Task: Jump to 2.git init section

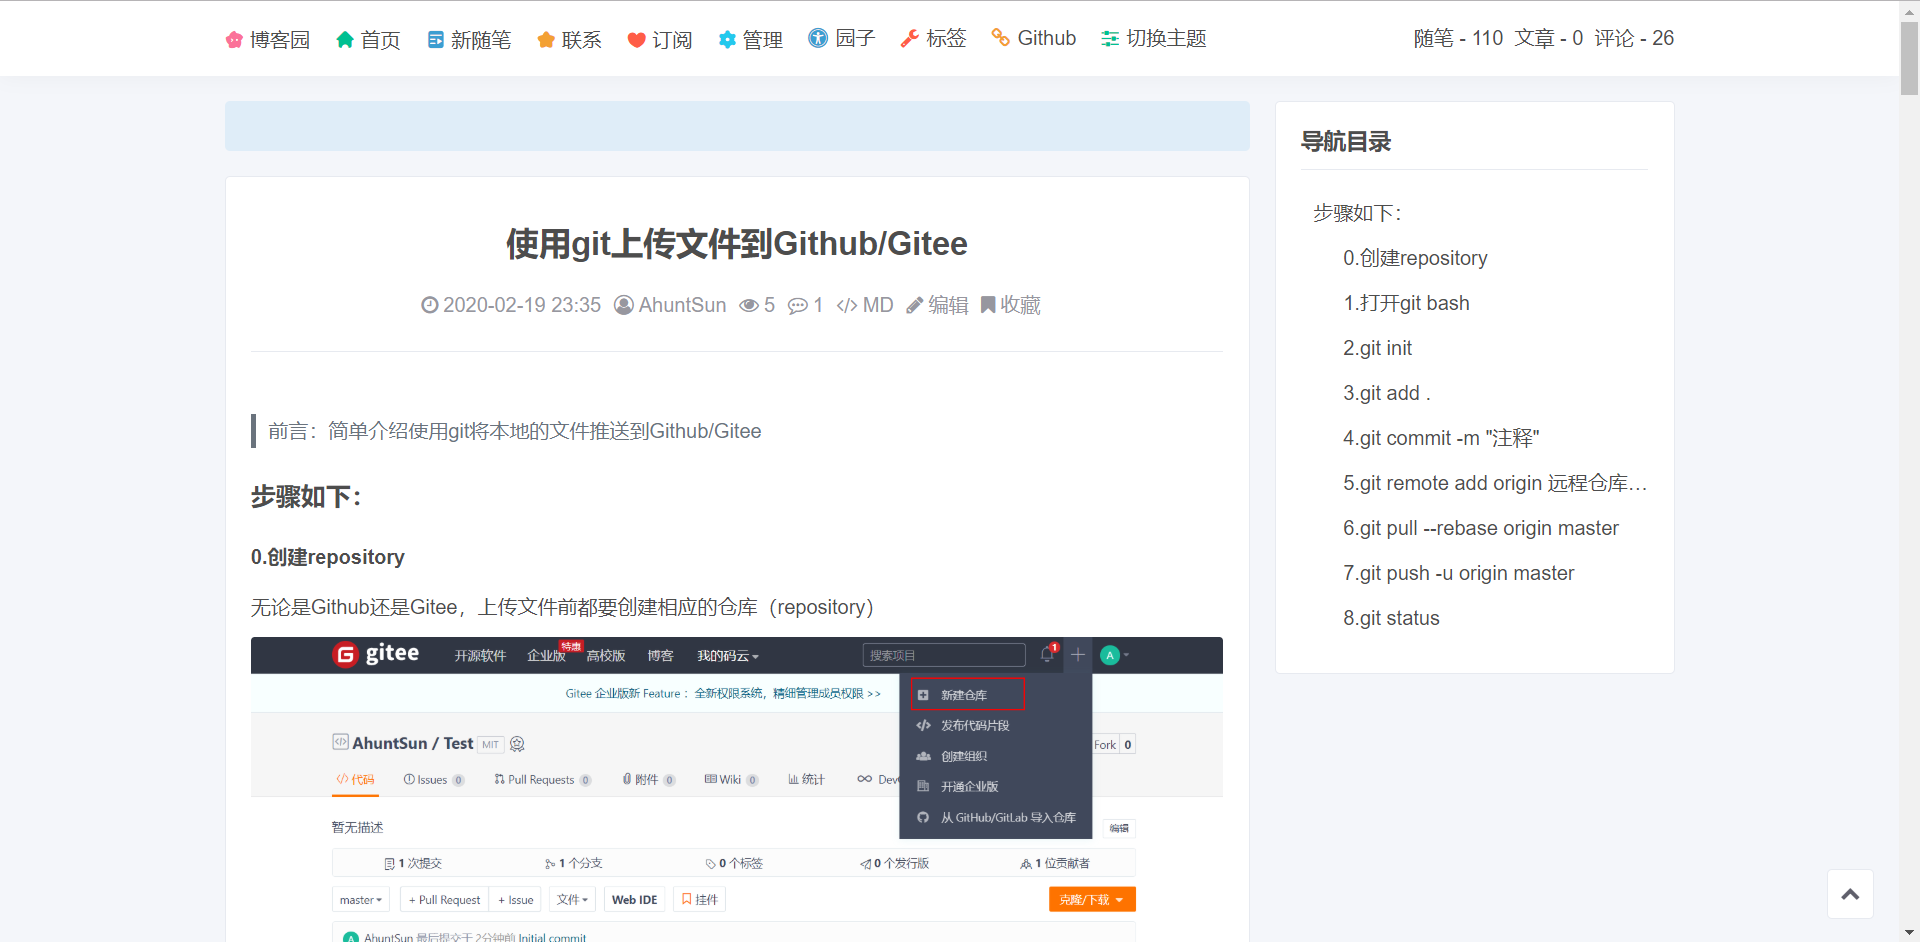Action: [1377, 348]
